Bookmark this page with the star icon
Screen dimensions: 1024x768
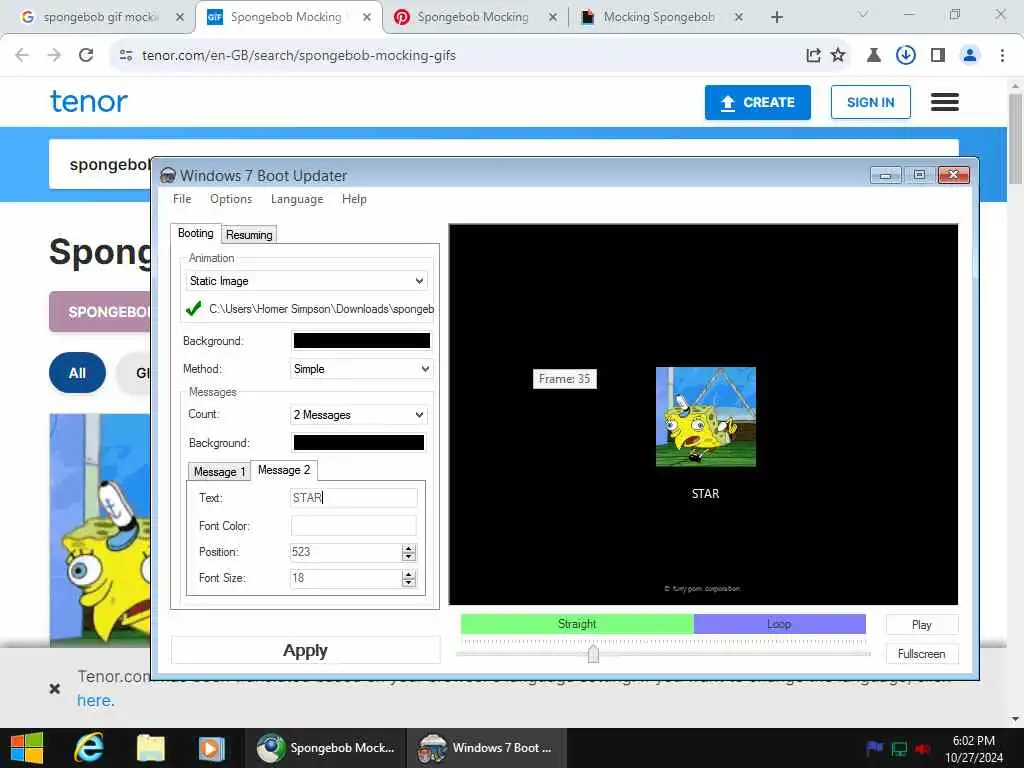coord(838,56)
